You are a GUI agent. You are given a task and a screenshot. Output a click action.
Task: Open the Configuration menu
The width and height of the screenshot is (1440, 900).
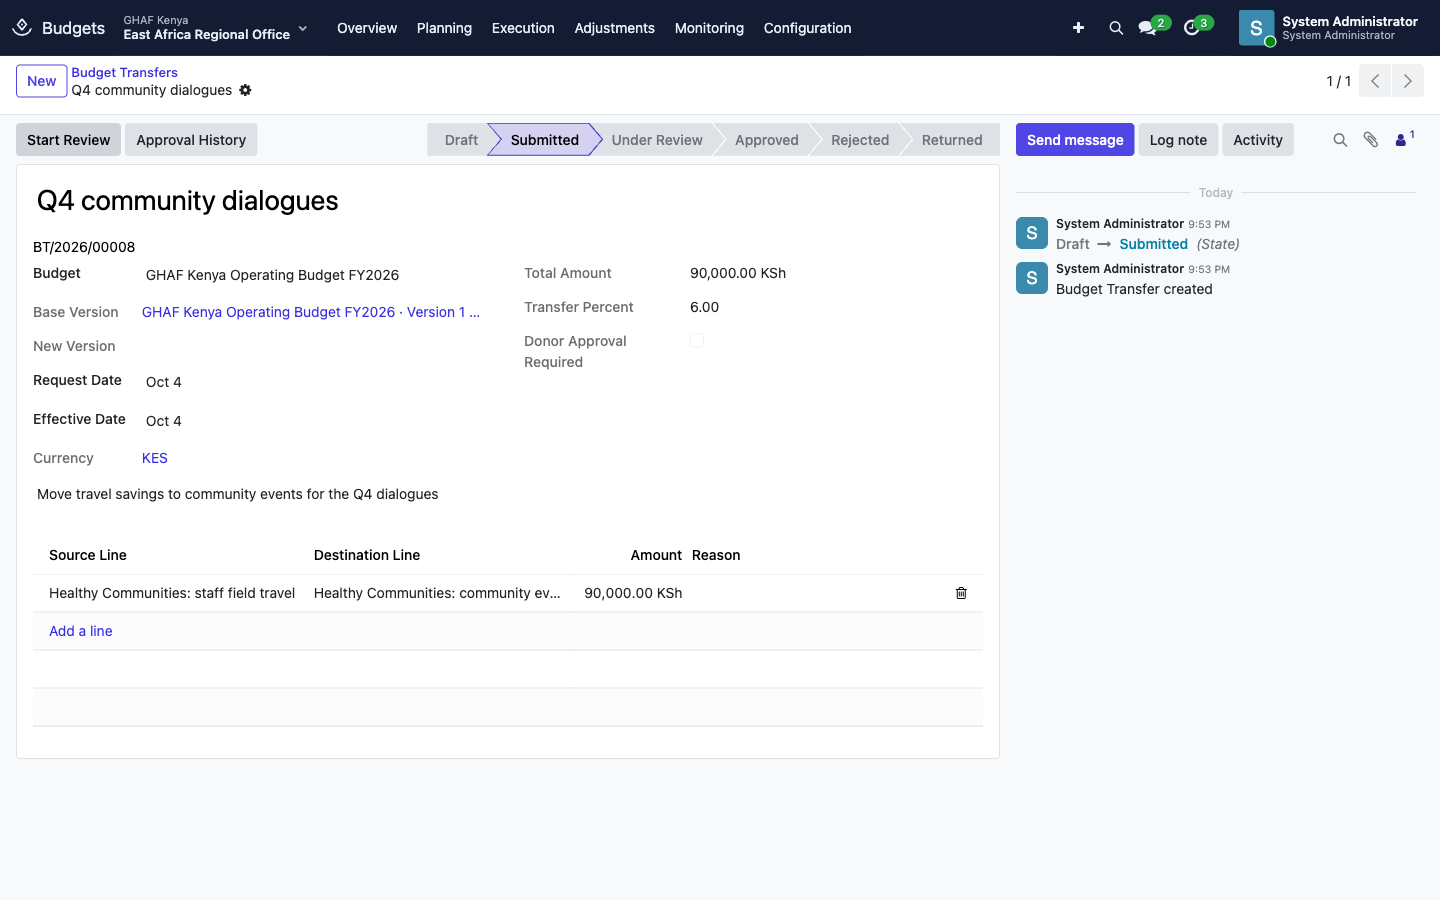[807, 28]
